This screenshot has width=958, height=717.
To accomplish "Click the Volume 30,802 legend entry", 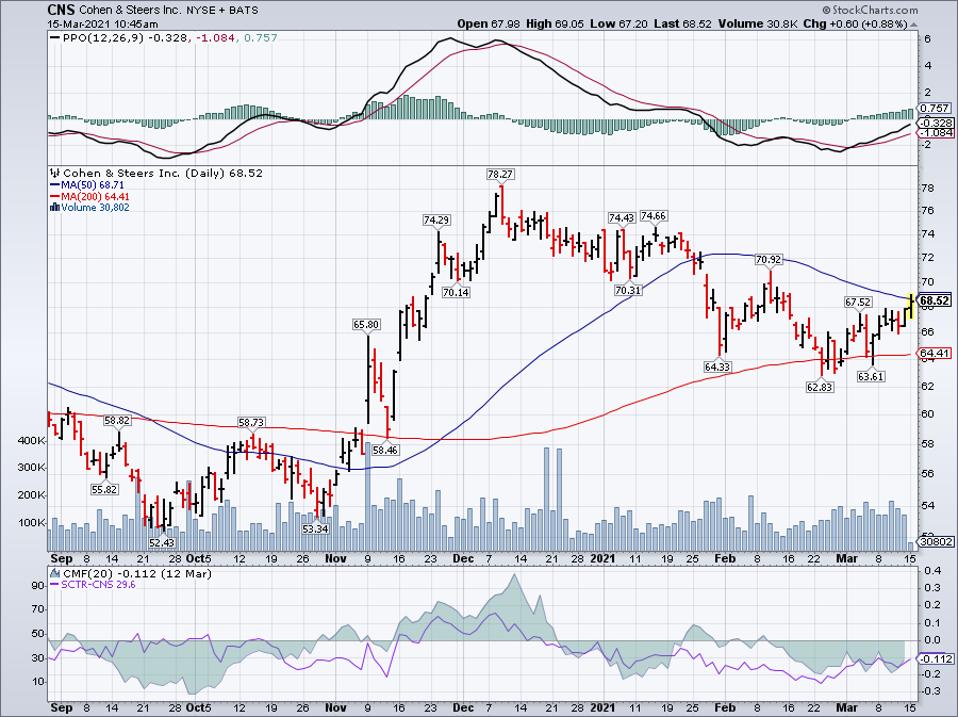I will pyautogui.click(x=95, y=207).
